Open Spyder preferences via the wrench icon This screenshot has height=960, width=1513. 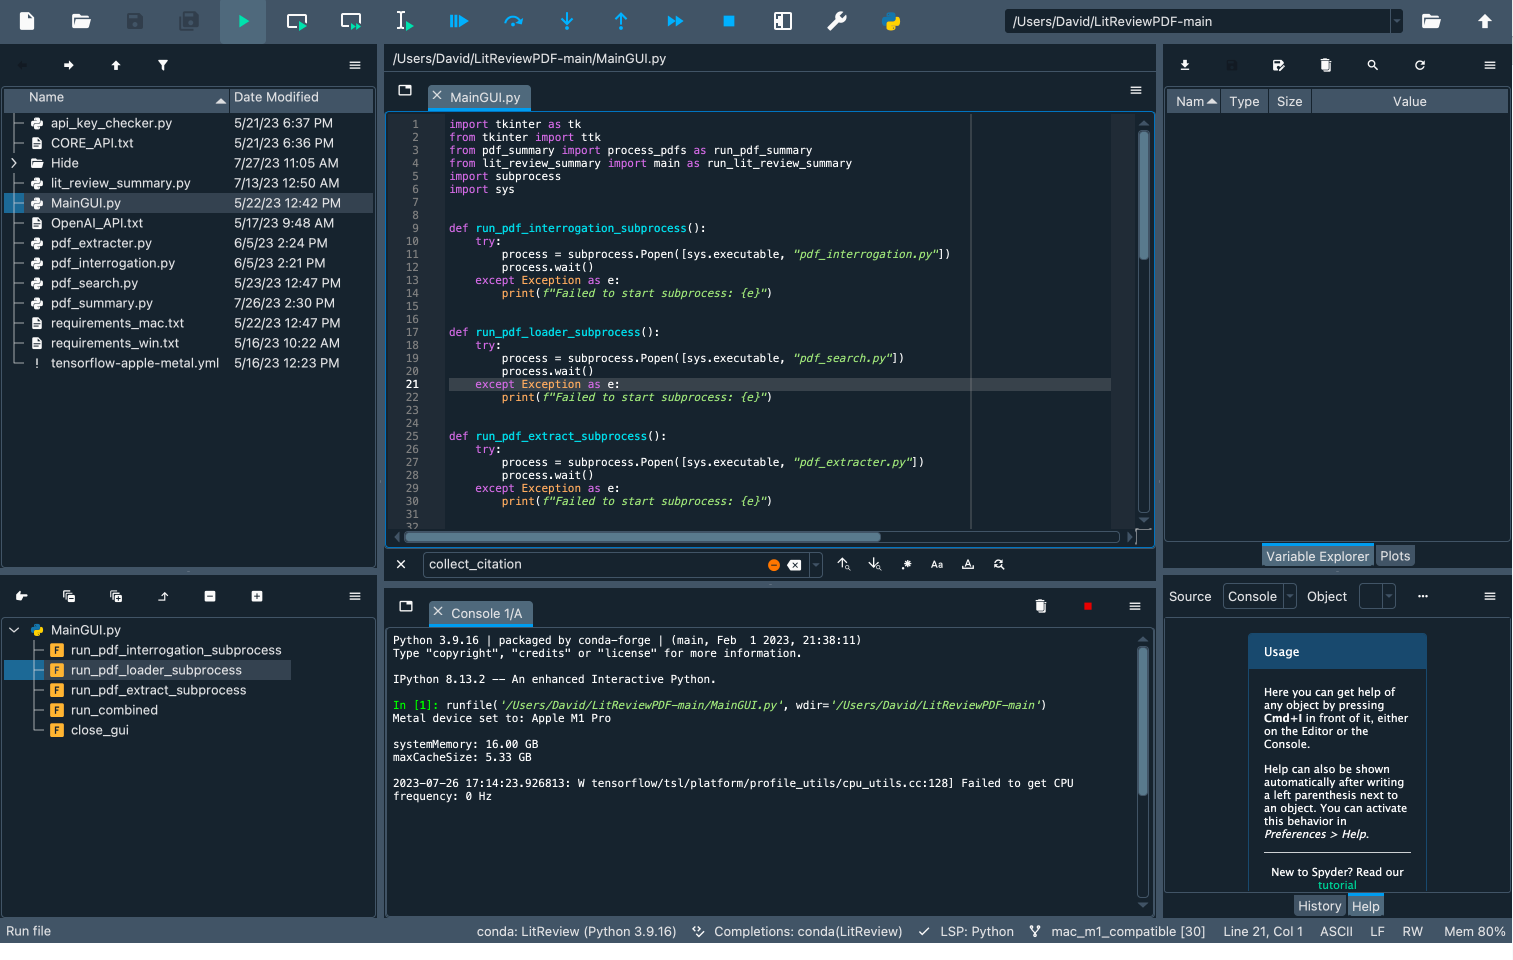point(837,21)
